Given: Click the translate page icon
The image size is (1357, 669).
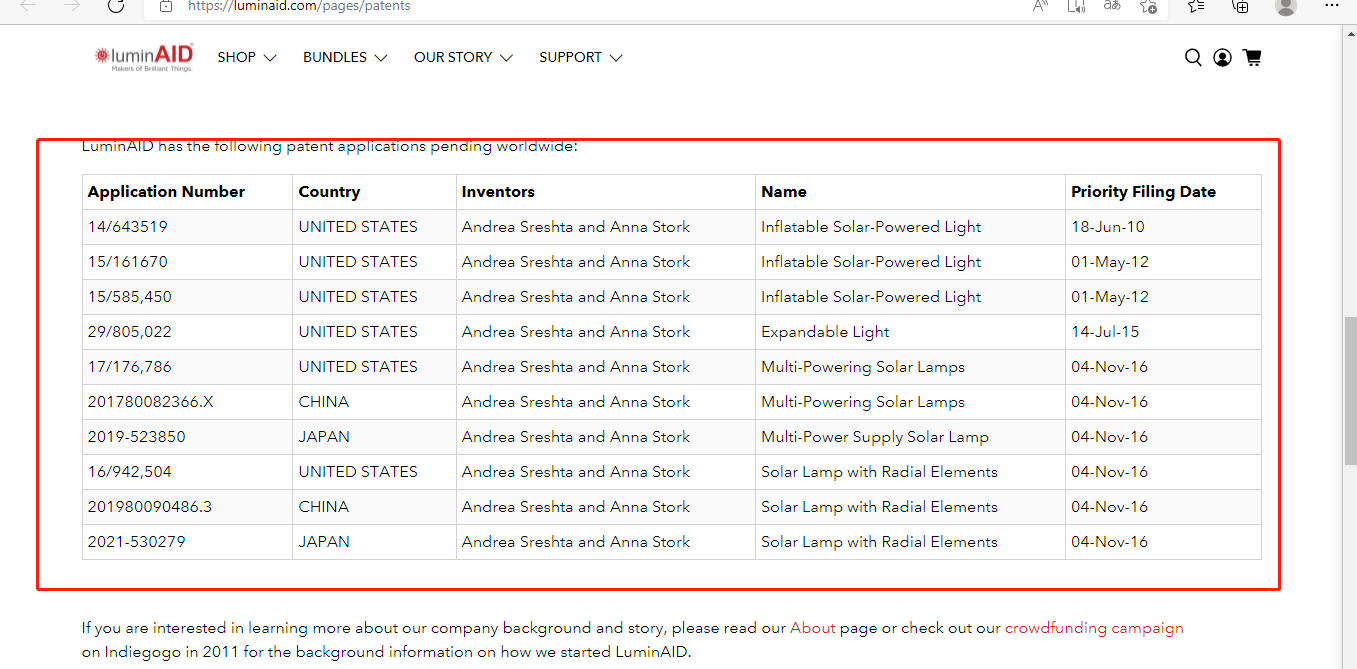Looking at the screenshot, I should pos(1112,6).
